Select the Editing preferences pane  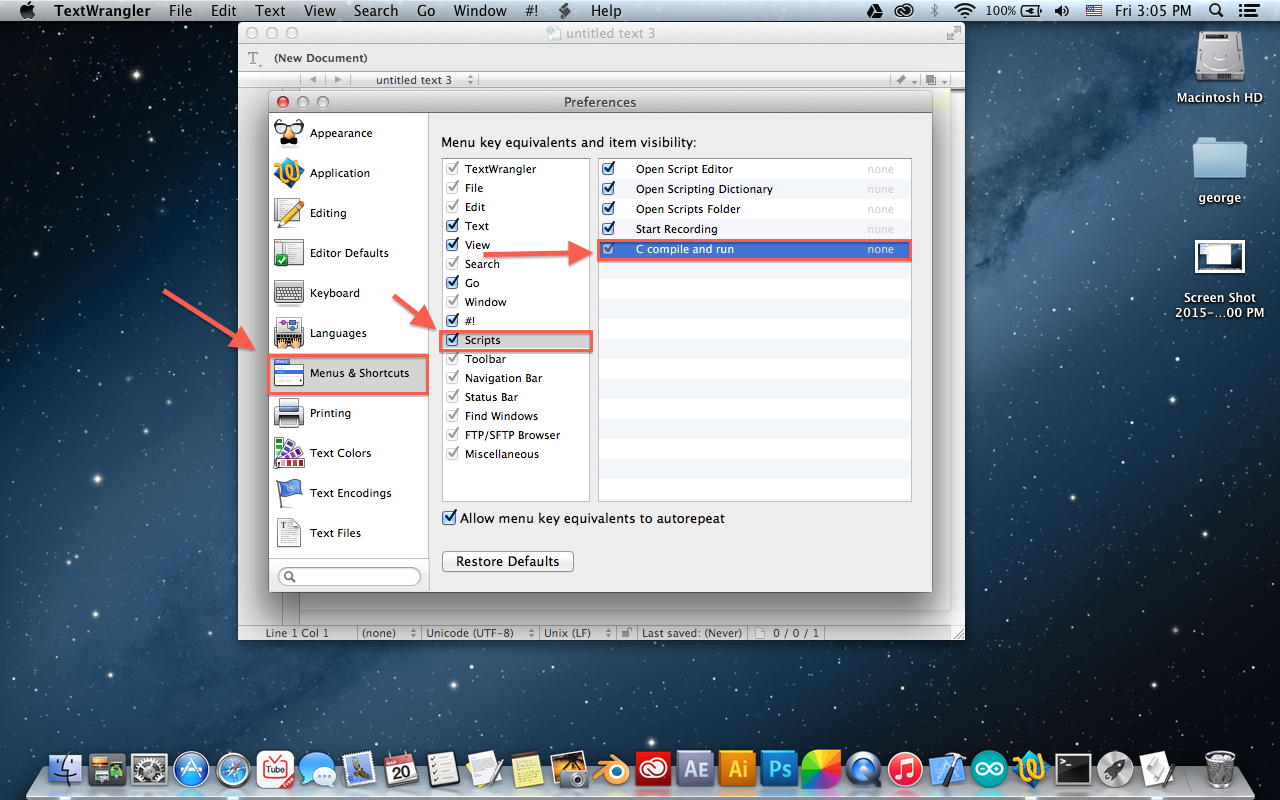click(348, 213)
